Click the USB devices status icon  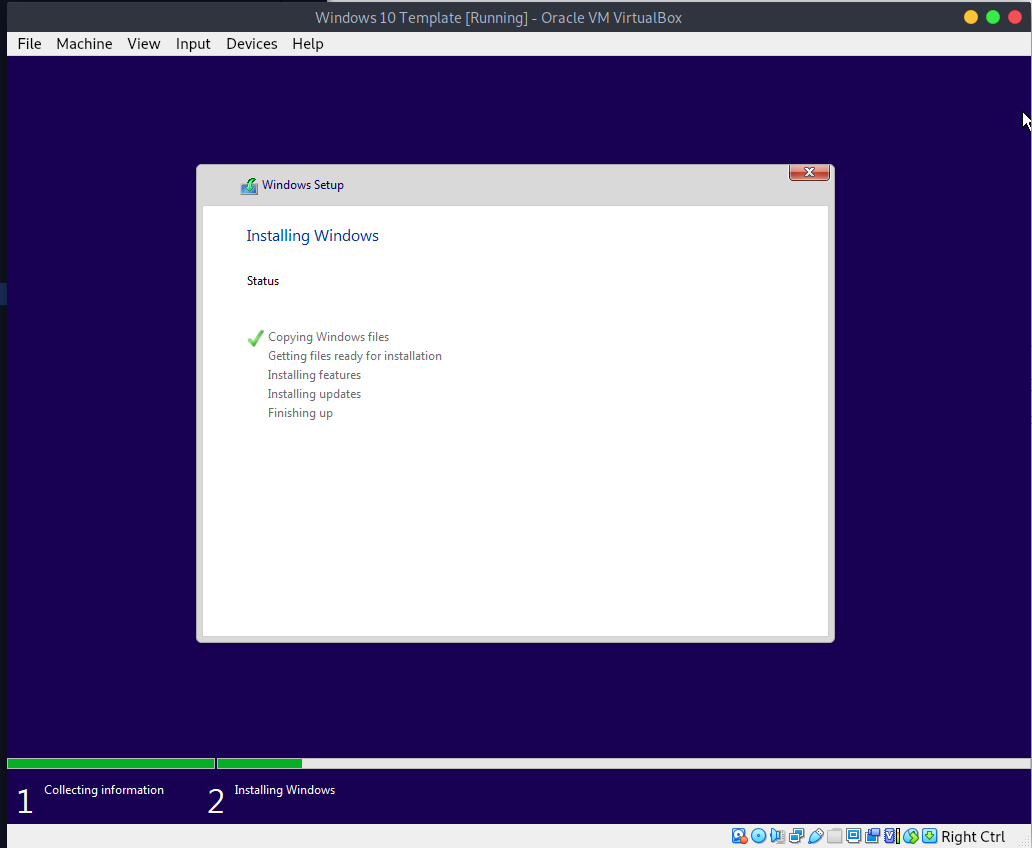(x=815, y=836)
